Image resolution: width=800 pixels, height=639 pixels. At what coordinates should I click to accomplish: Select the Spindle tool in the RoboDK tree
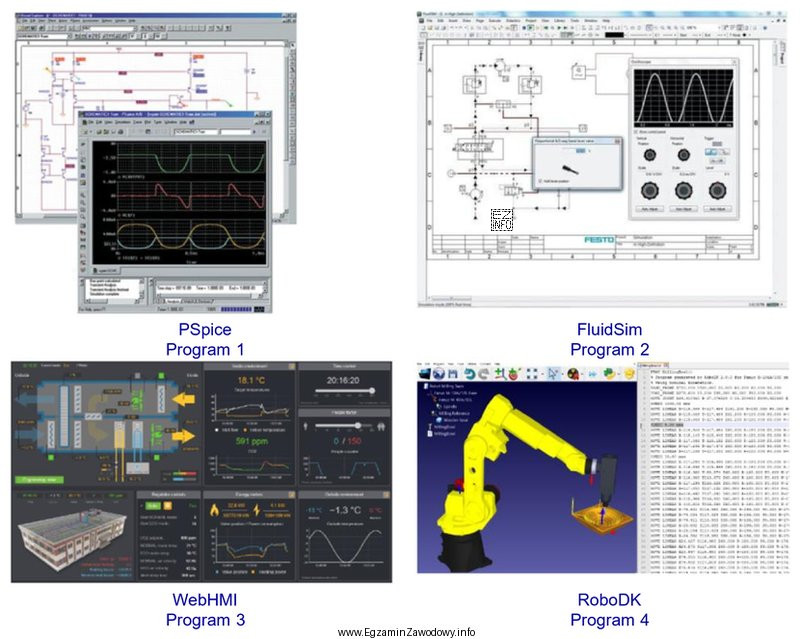[449, 406]
